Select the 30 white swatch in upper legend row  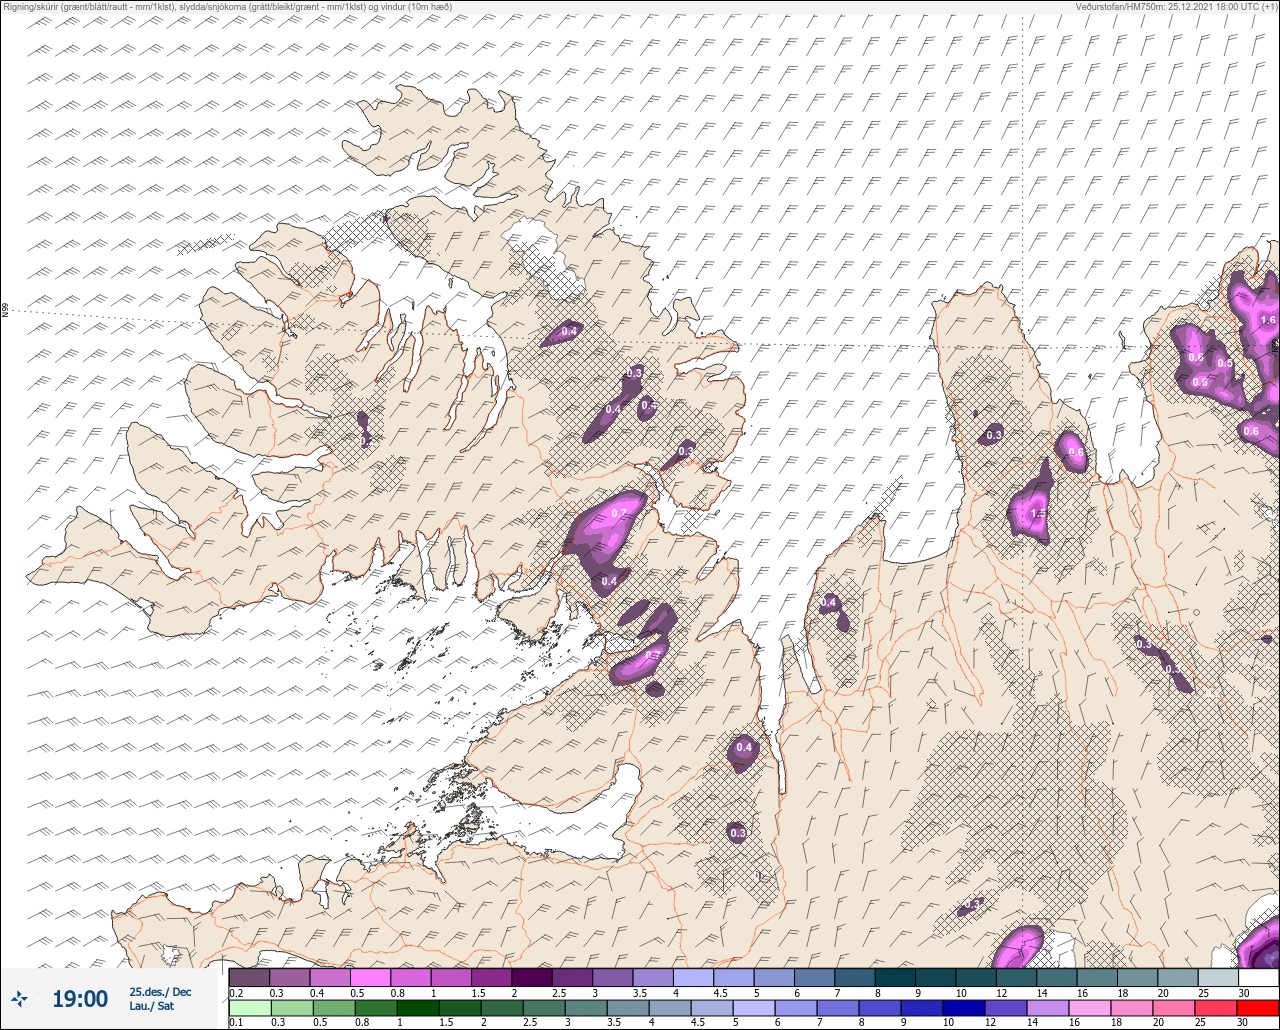point(1258,977)
